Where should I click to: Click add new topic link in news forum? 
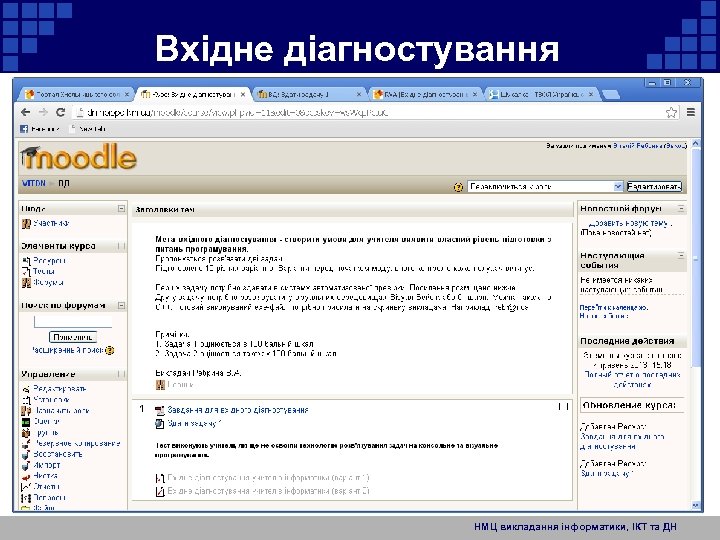coord(630,223)
